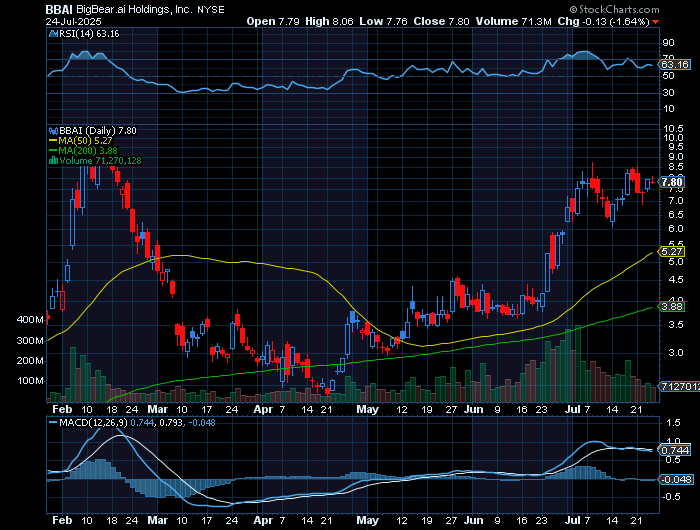Click the 7.80 last price tag
The image size is (700, 530).
[672, 182]
